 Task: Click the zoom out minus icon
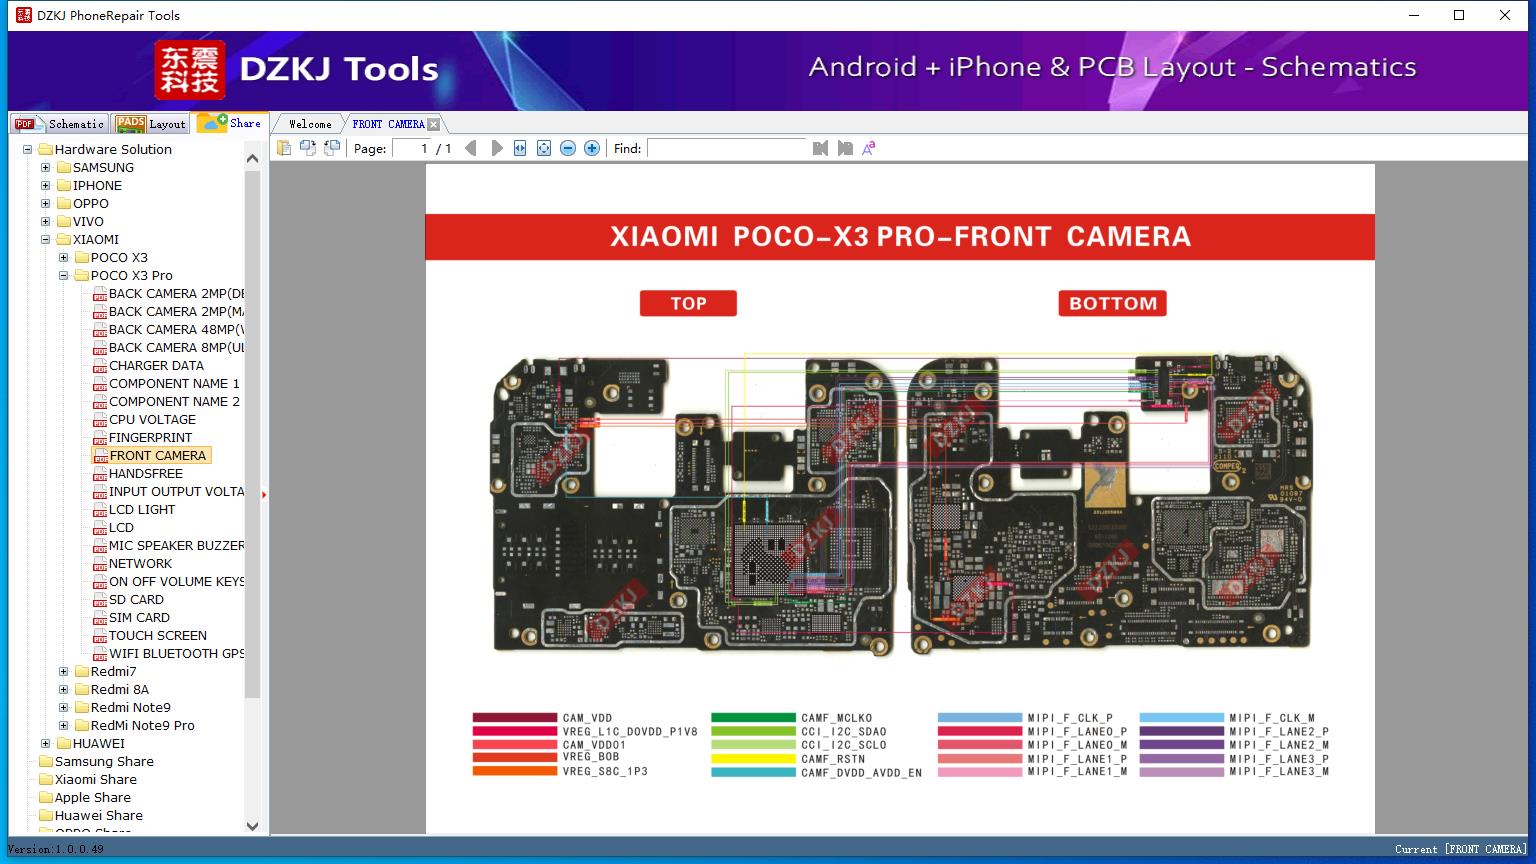[568, 148]
